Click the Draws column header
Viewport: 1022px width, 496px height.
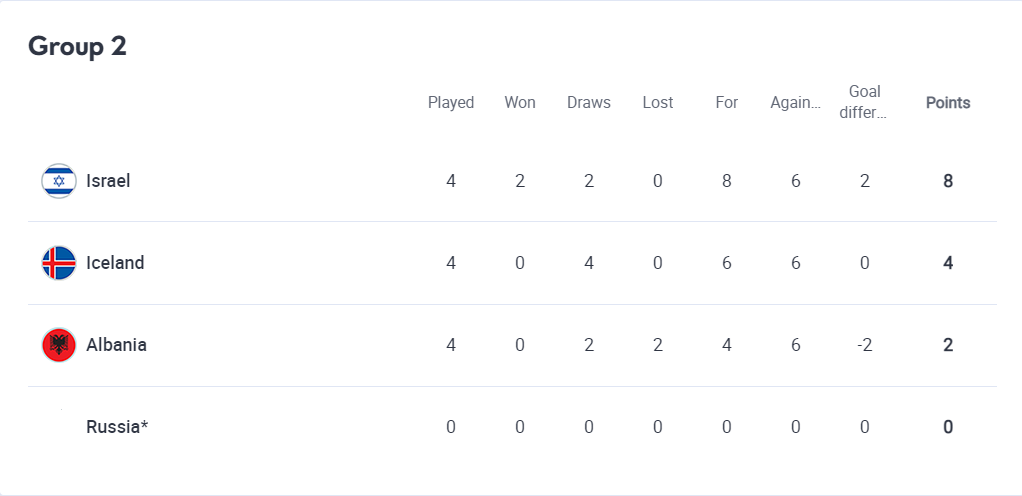(589, 102)
